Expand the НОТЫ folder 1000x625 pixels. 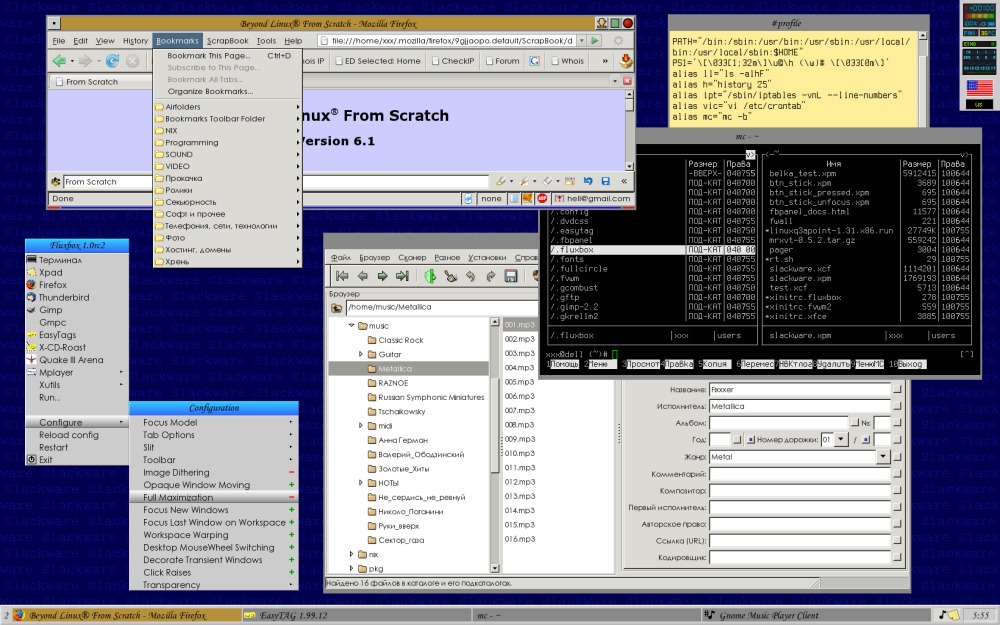point(360,483)
